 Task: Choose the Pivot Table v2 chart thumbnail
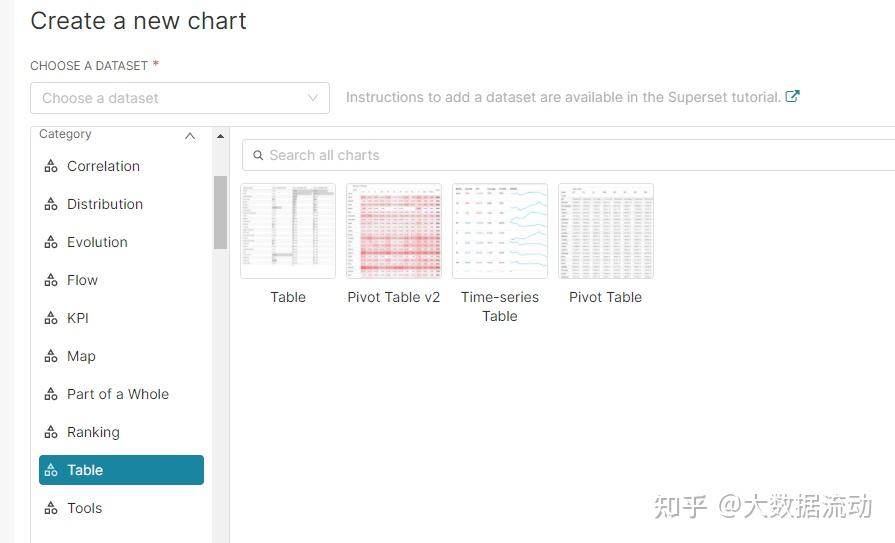click(394, 231)
